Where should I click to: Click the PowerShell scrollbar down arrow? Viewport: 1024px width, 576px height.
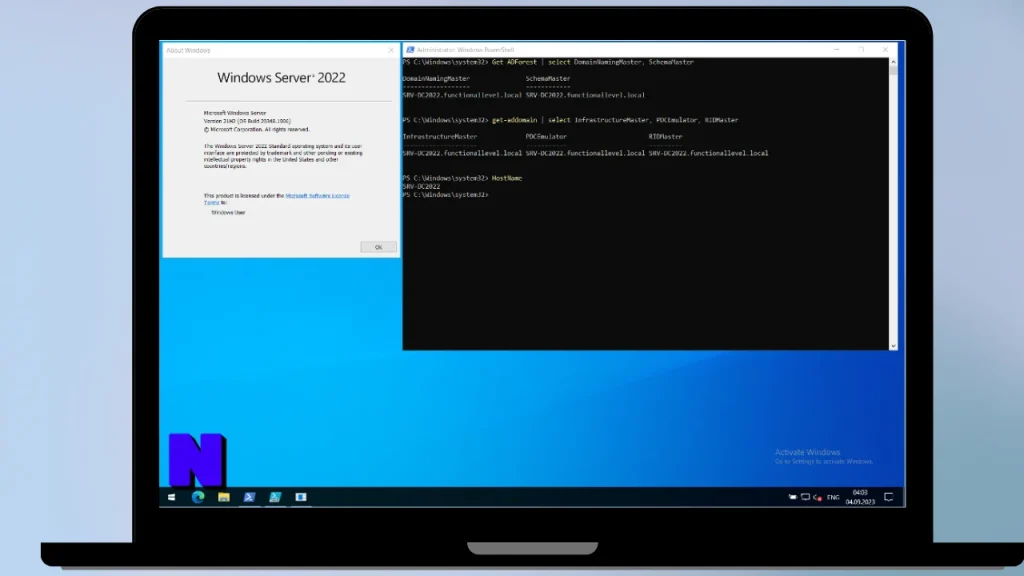click(893, 345)
